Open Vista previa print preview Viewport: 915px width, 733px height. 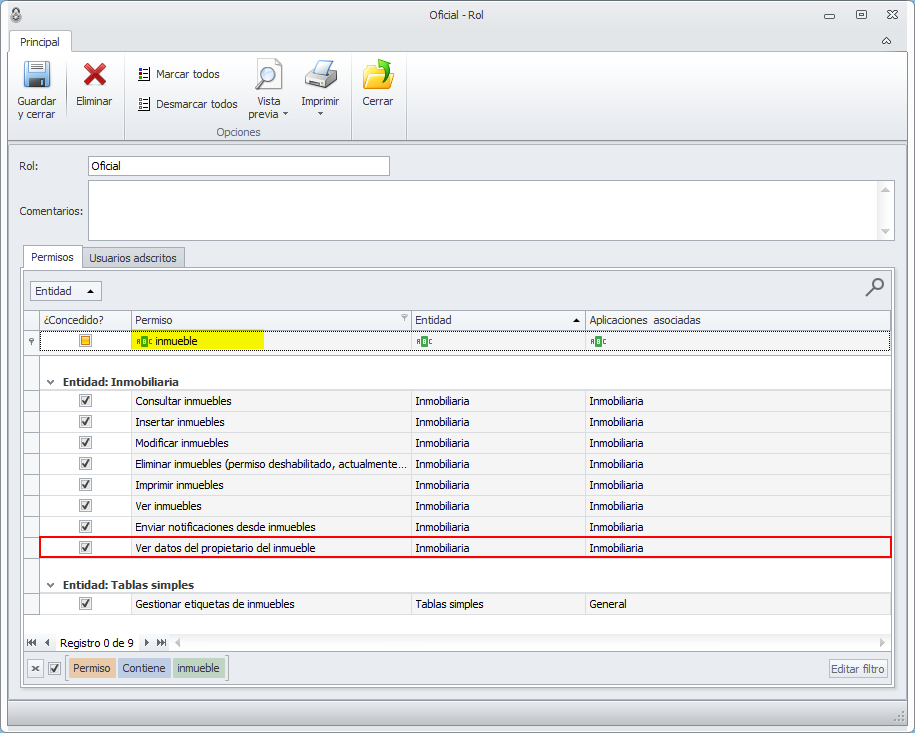pyautogui.click(x=268, y=76)
